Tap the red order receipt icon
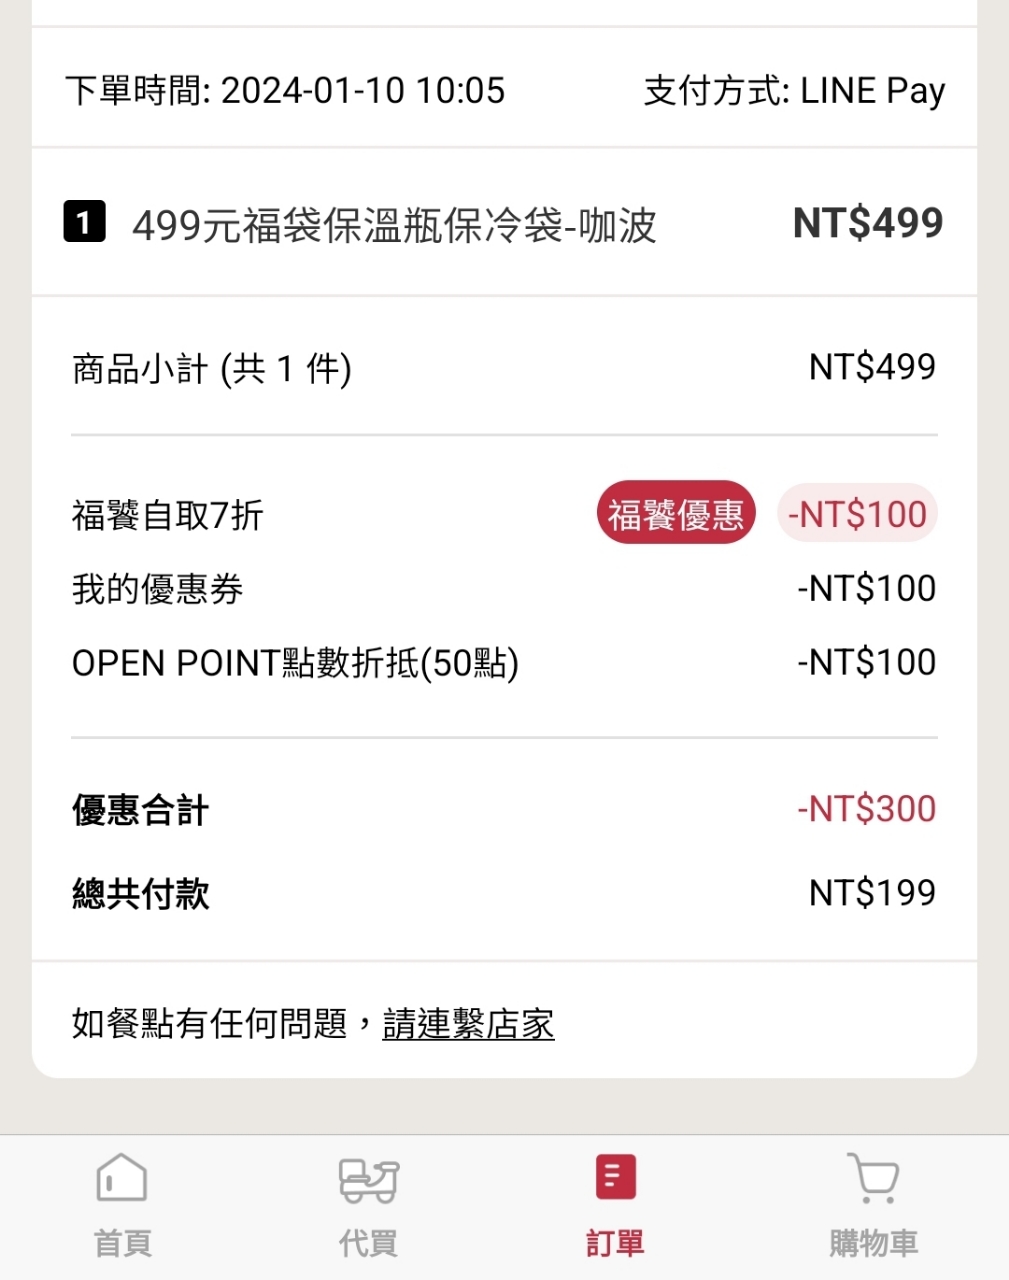 615,1177
